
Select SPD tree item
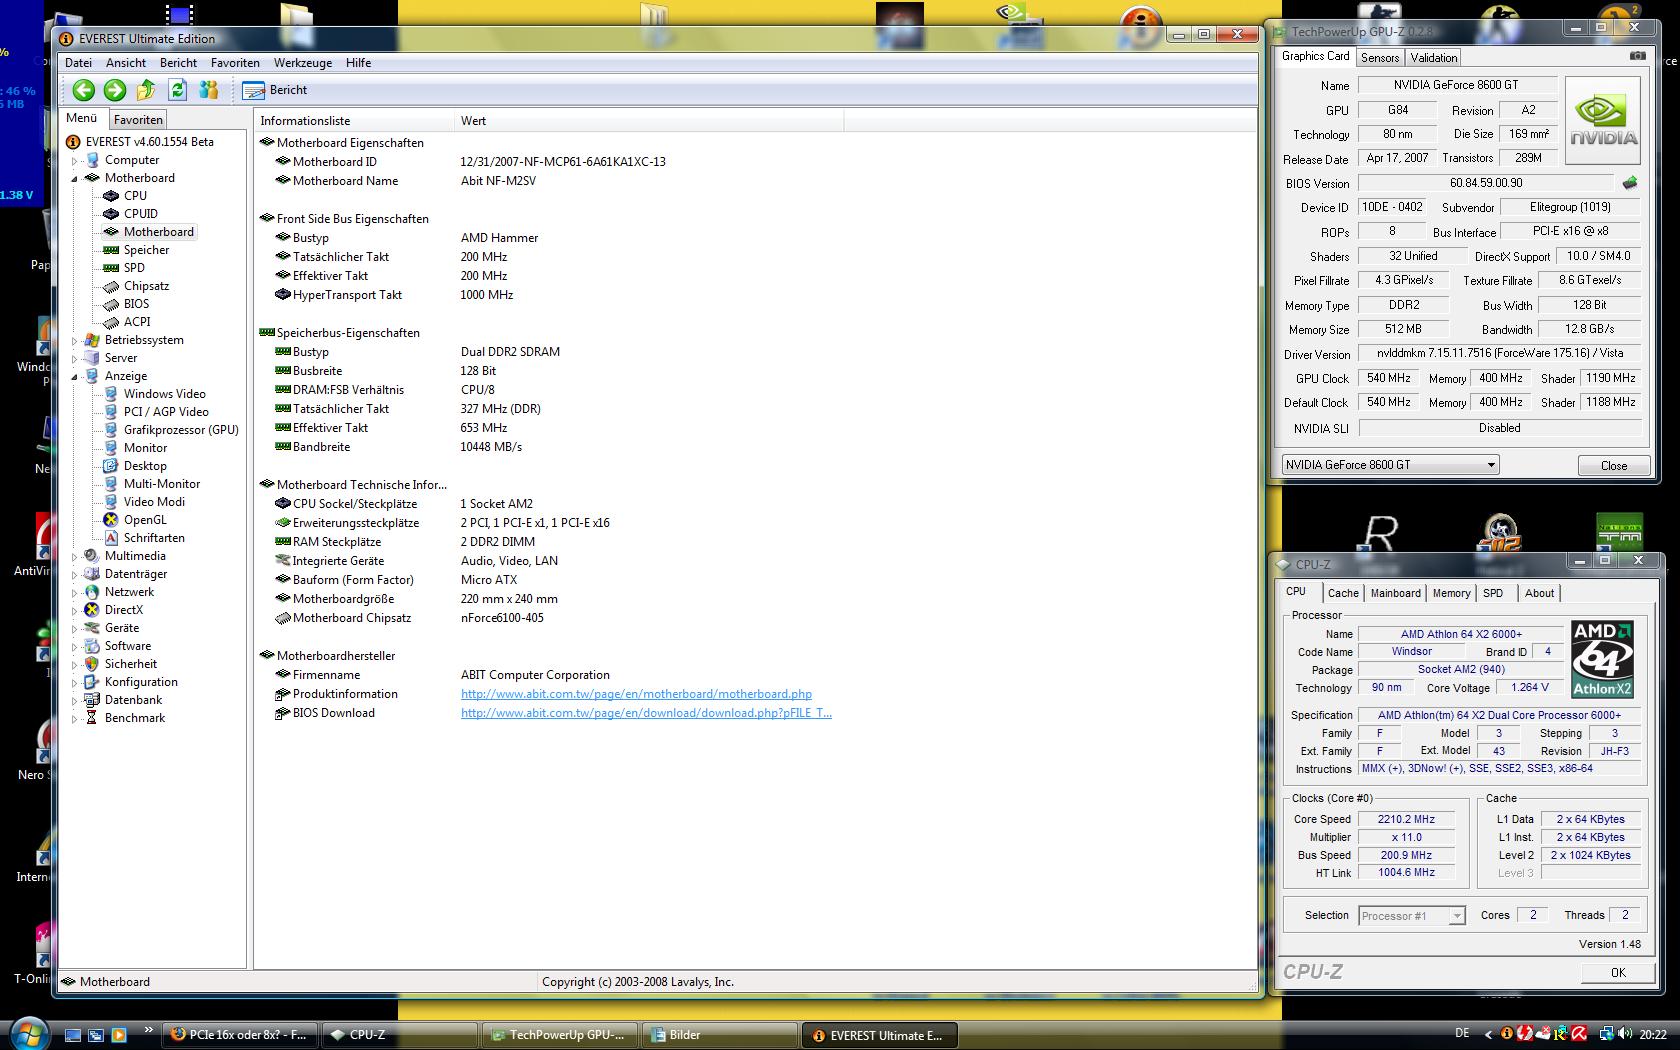tap(134, 268)
